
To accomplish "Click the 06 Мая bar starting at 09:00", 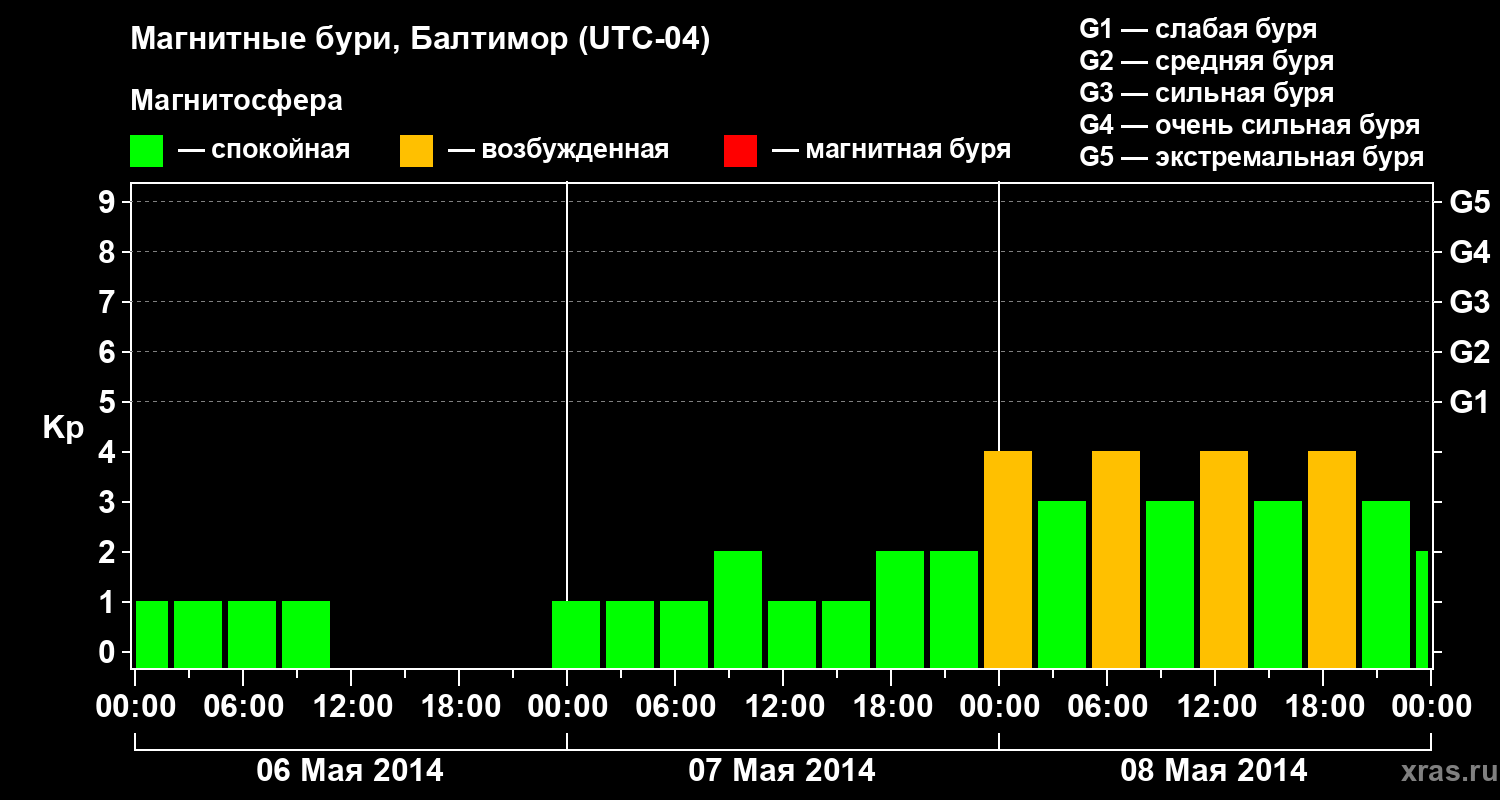I will (306, 634).
